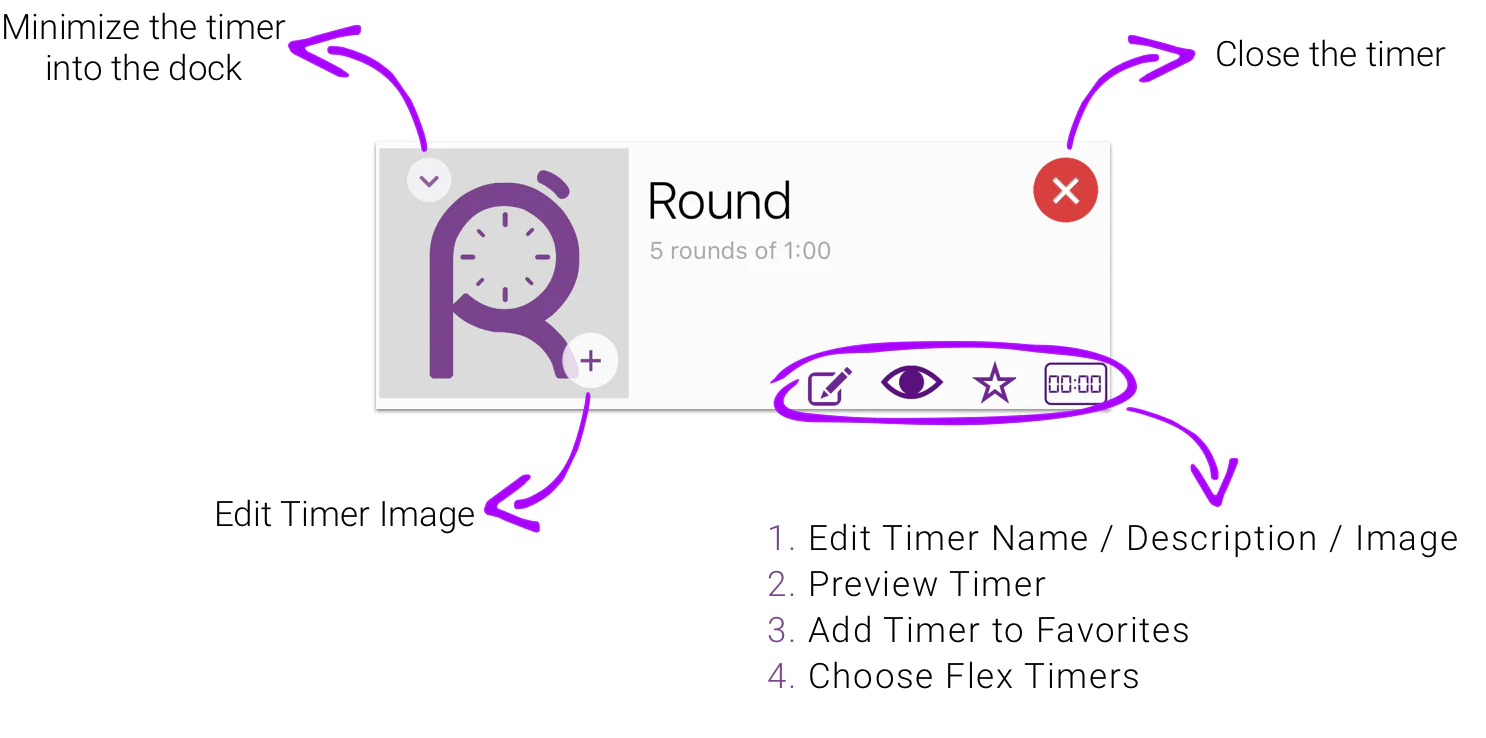Minimize the timer using the chevron button

pos(429,181)
